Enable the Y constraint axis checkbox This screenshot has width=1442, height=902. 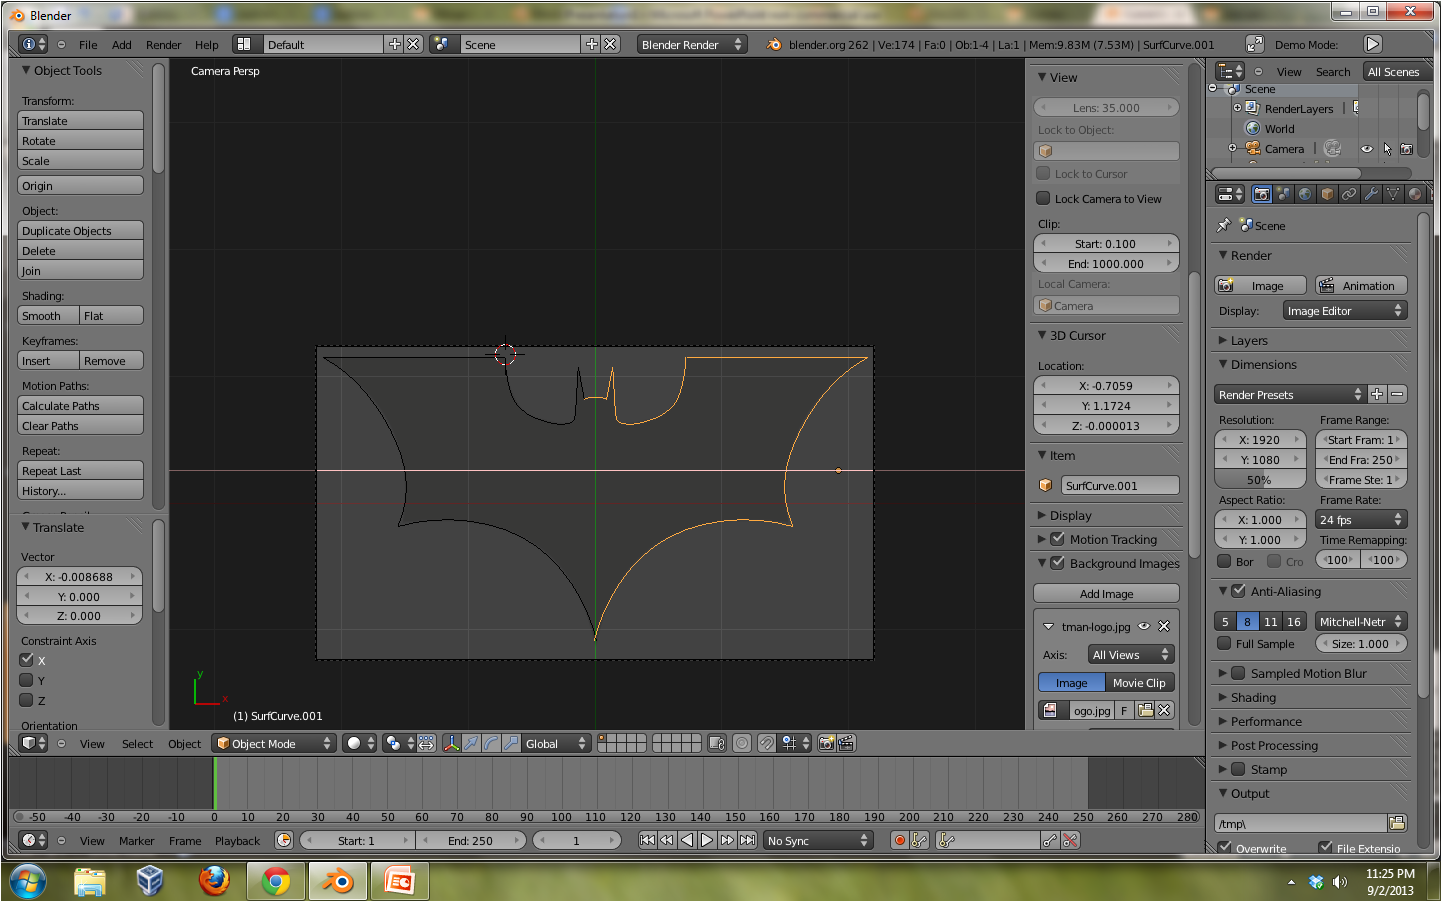pos(27,680)
